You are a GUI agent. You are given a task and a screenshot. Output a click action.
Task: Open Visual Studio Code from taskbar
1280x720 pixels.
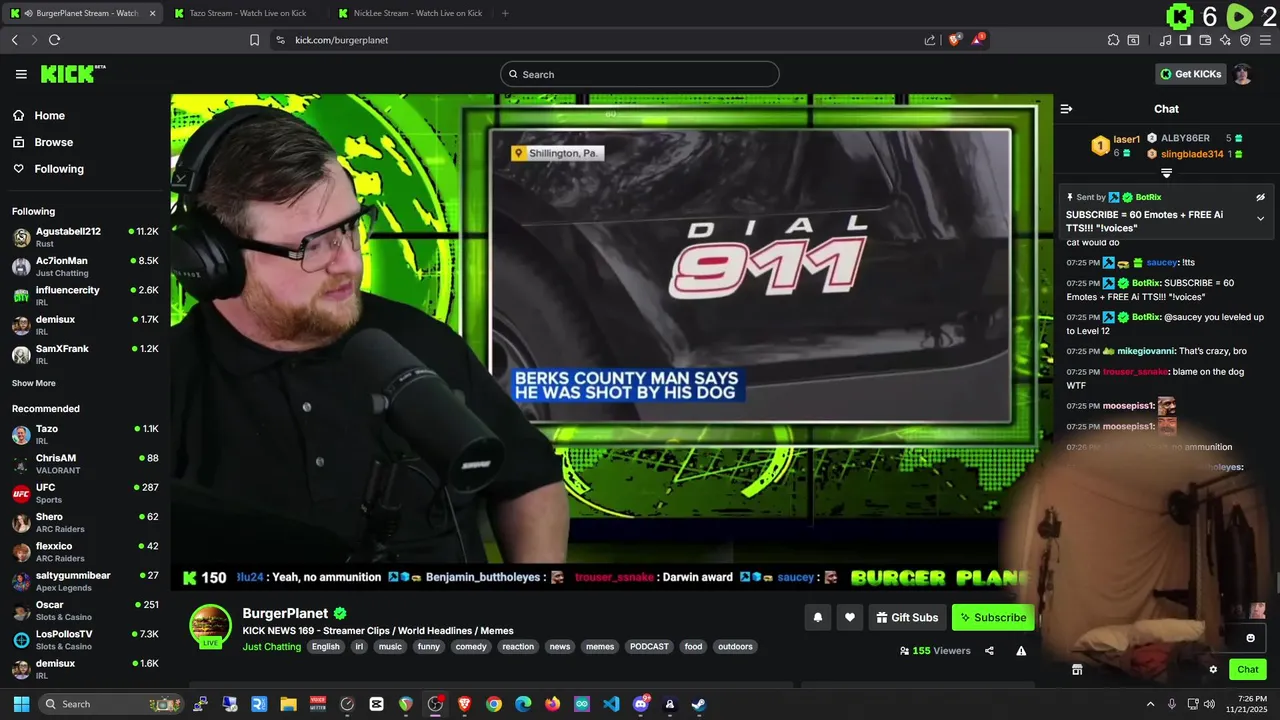611,704
